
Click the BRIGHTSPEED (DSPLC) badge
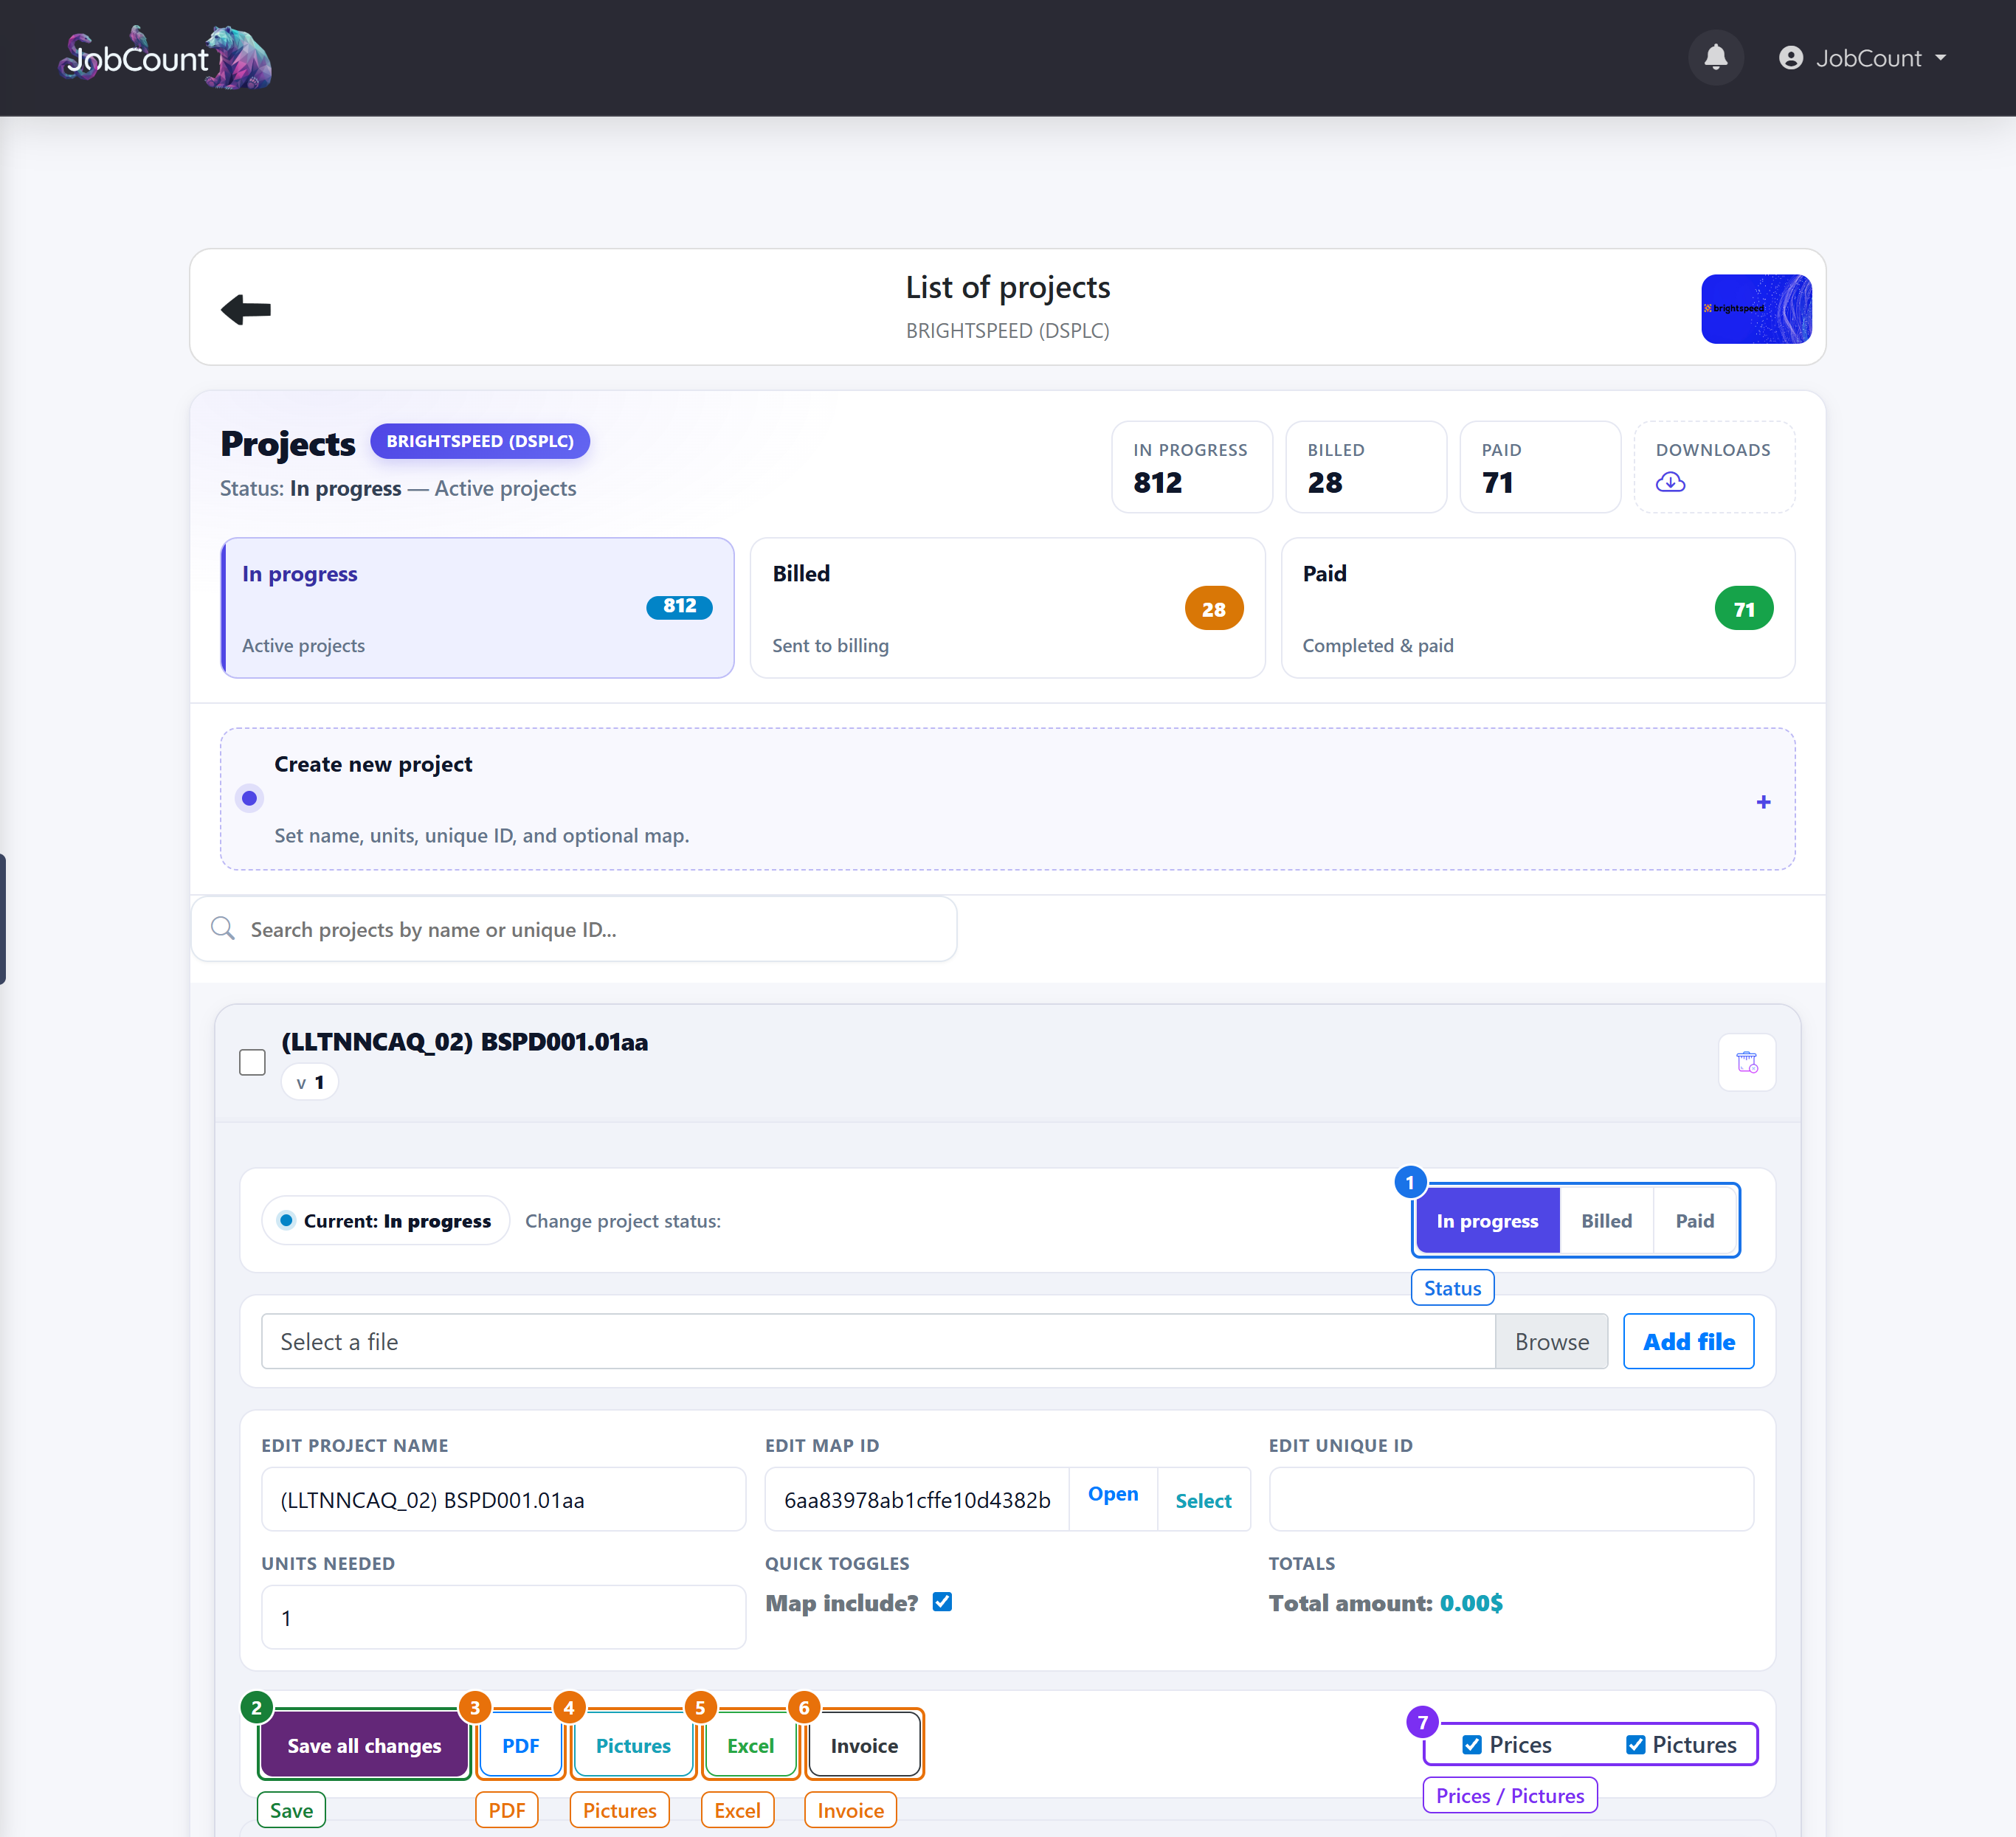[x=480, y=441]
